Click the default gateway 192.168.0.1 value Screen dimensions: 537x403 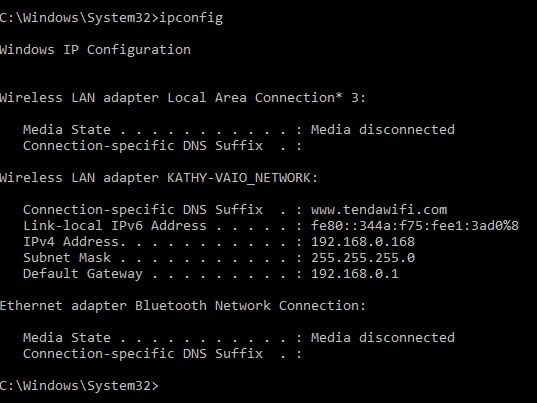tap(355, 274)
